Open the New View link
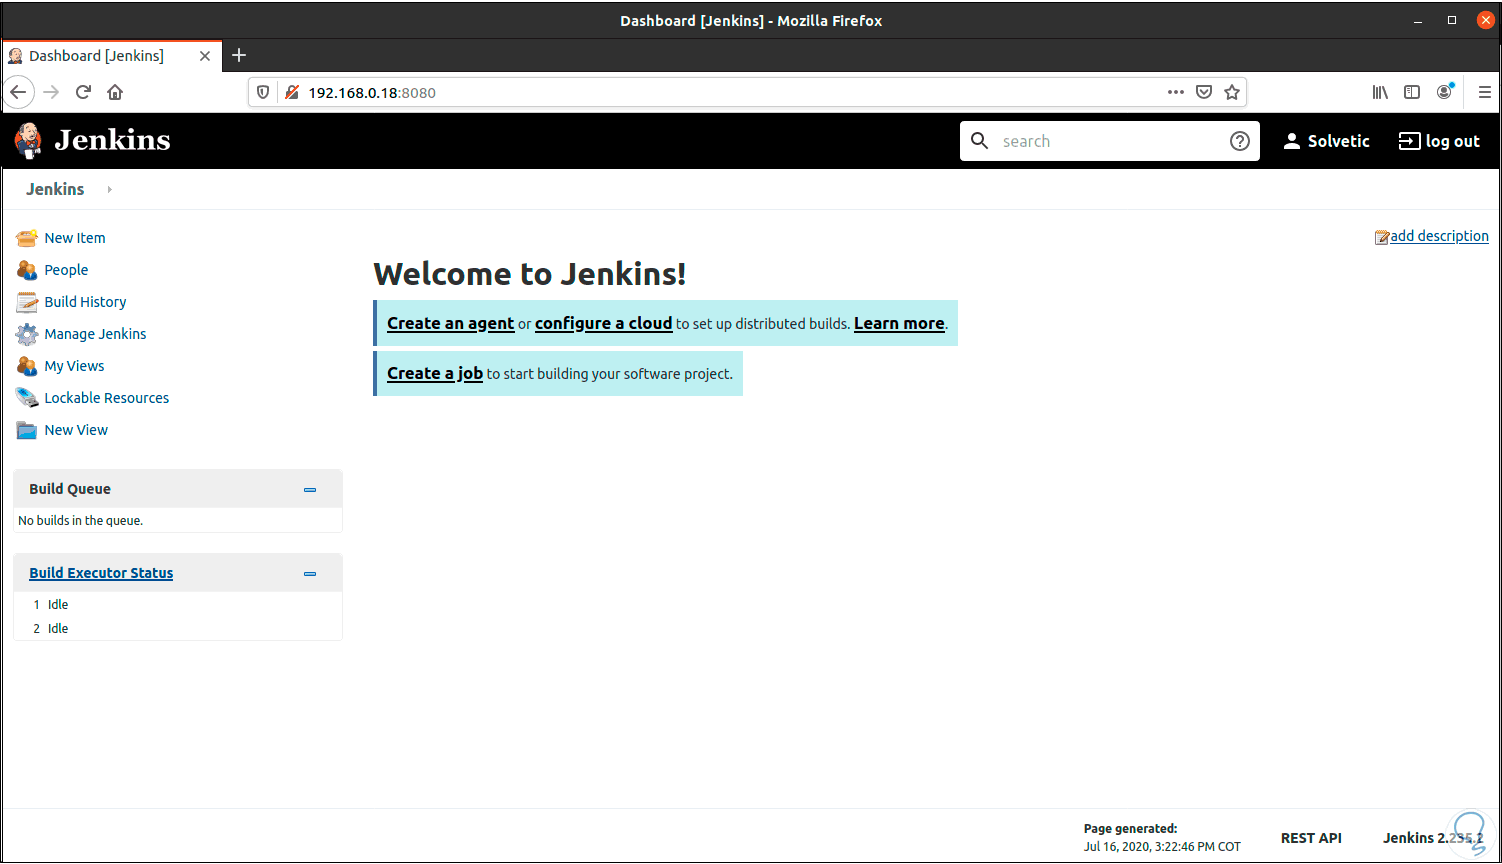Viewport: 1502px width, 864px height. click(x=76, y=430)
